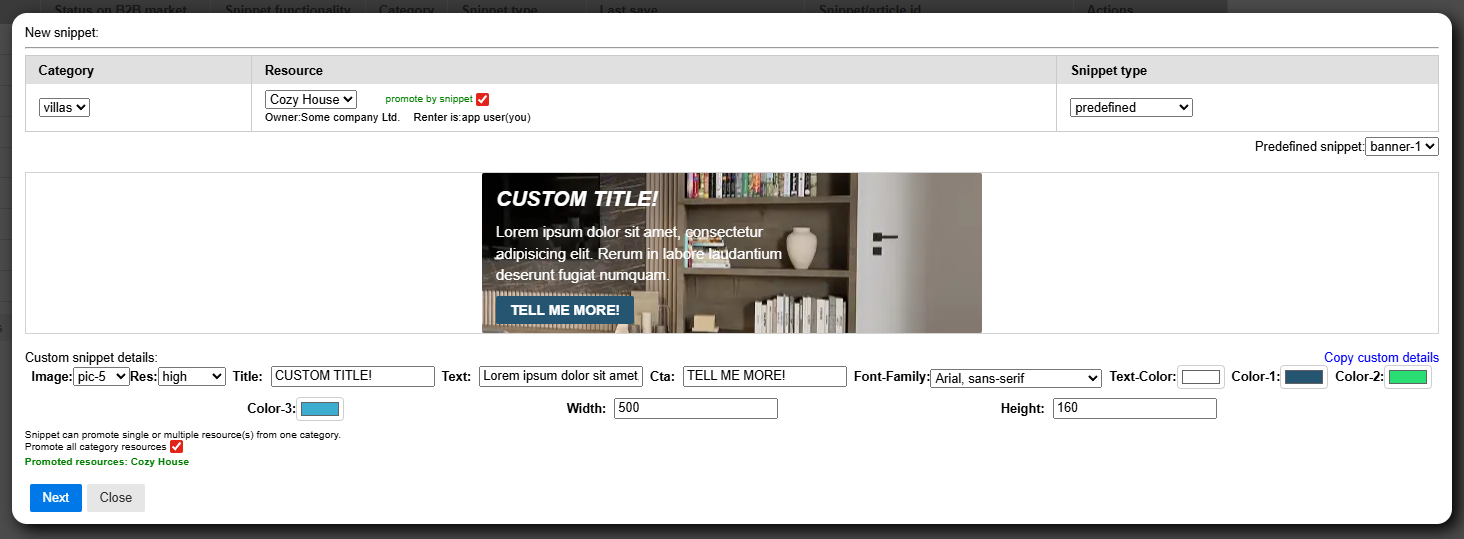Focus the Title input with CUSTOM TITLE!

pos(353,376)
